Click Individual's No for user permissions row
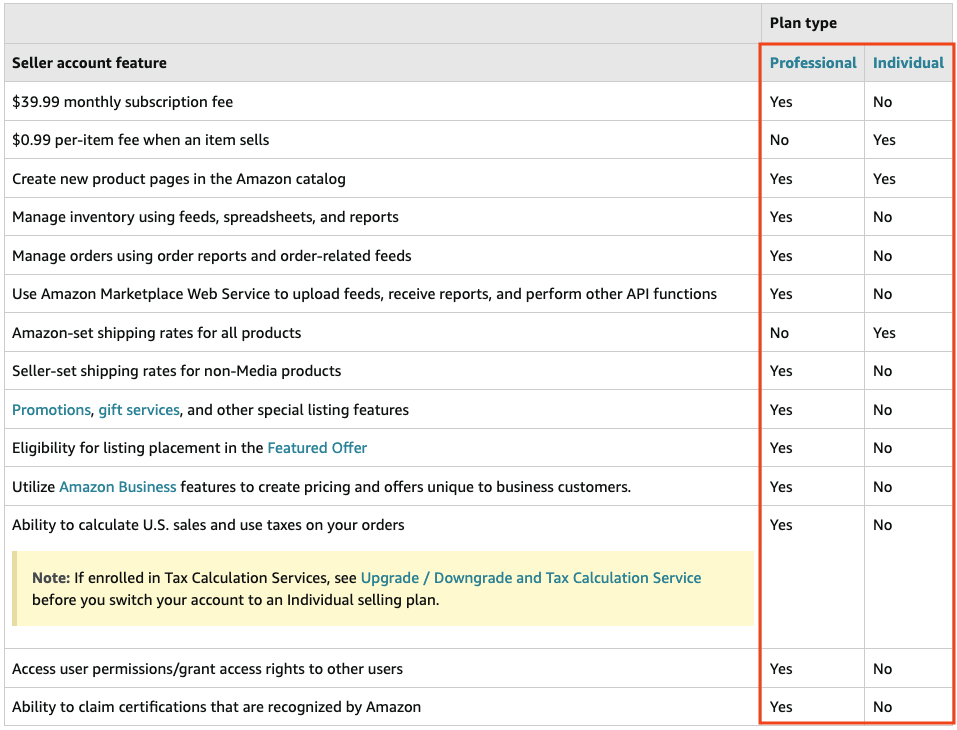The width and height of the screenshot is (957, 730). 882,669
